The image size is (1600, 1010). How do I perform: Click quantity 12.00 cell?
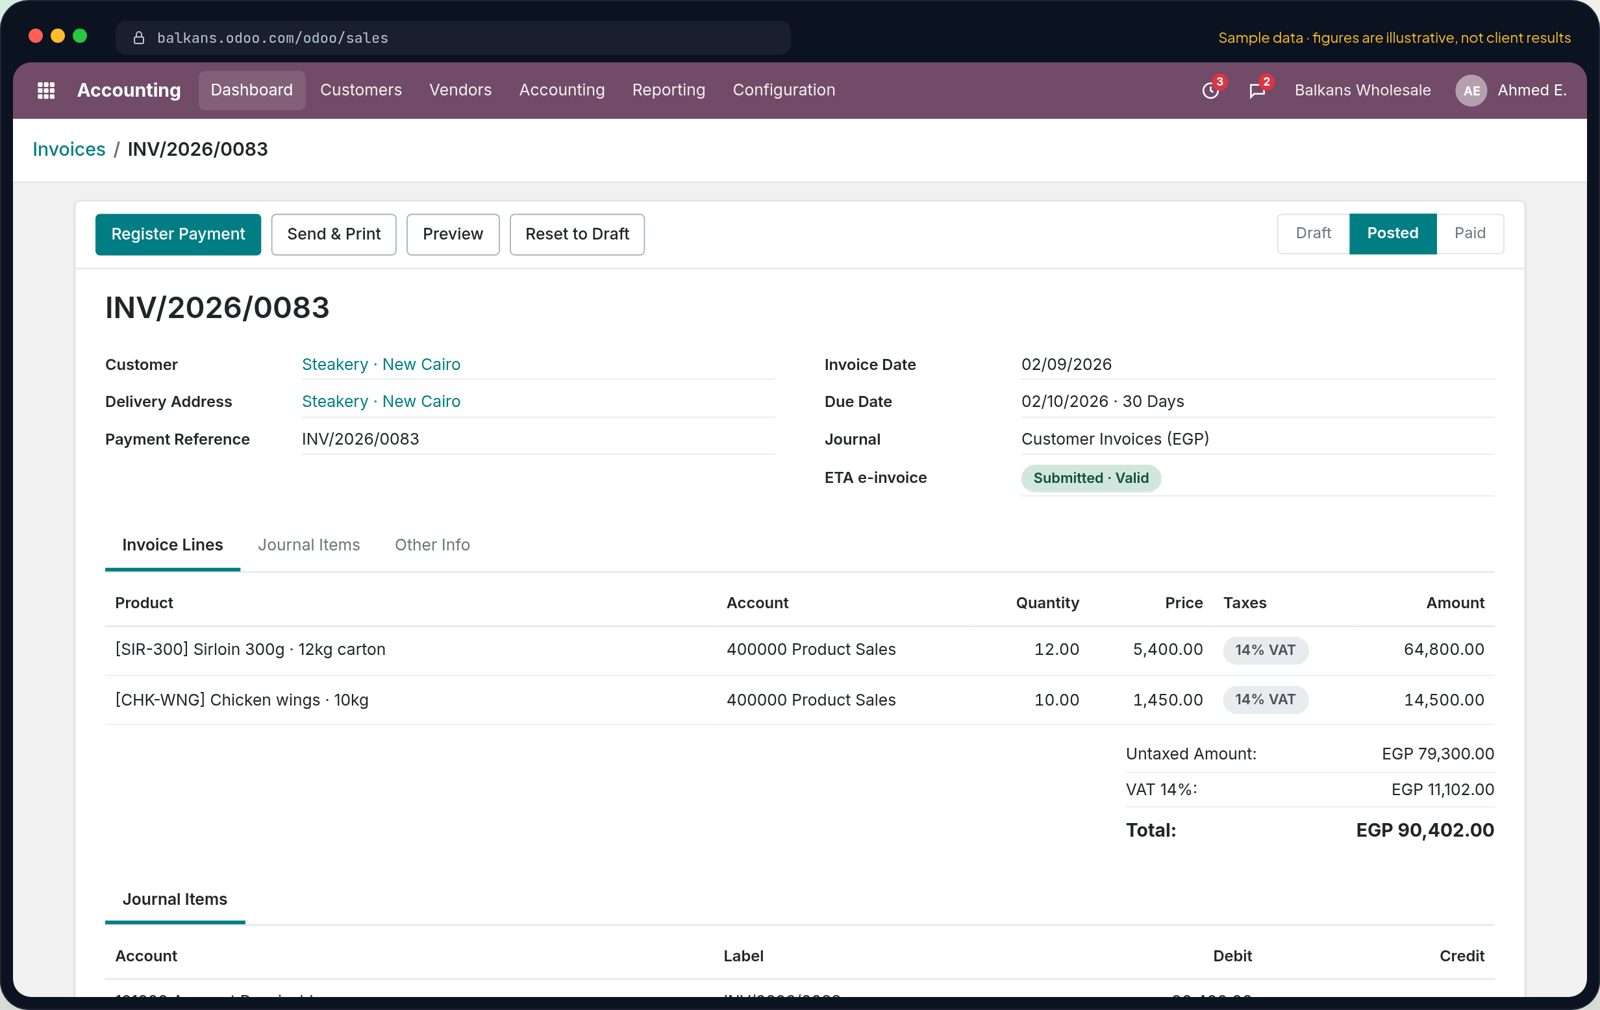coord(1056,650)
